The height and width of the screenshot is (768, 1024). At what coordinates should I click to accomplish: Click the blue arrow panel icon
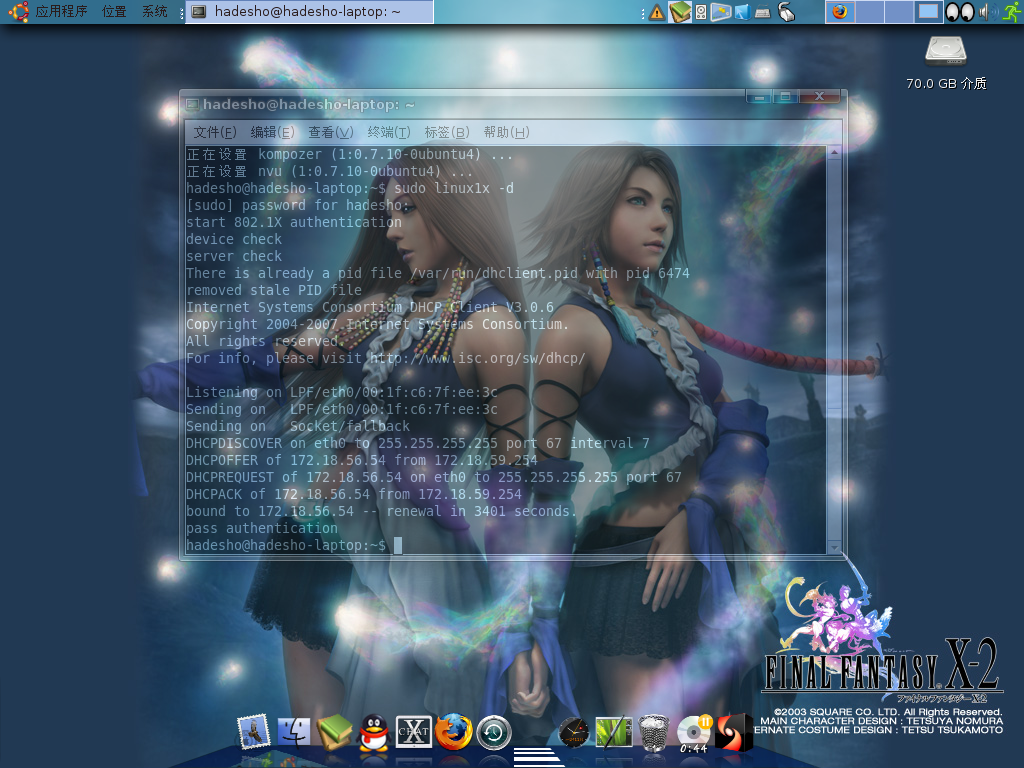[743, 12]
